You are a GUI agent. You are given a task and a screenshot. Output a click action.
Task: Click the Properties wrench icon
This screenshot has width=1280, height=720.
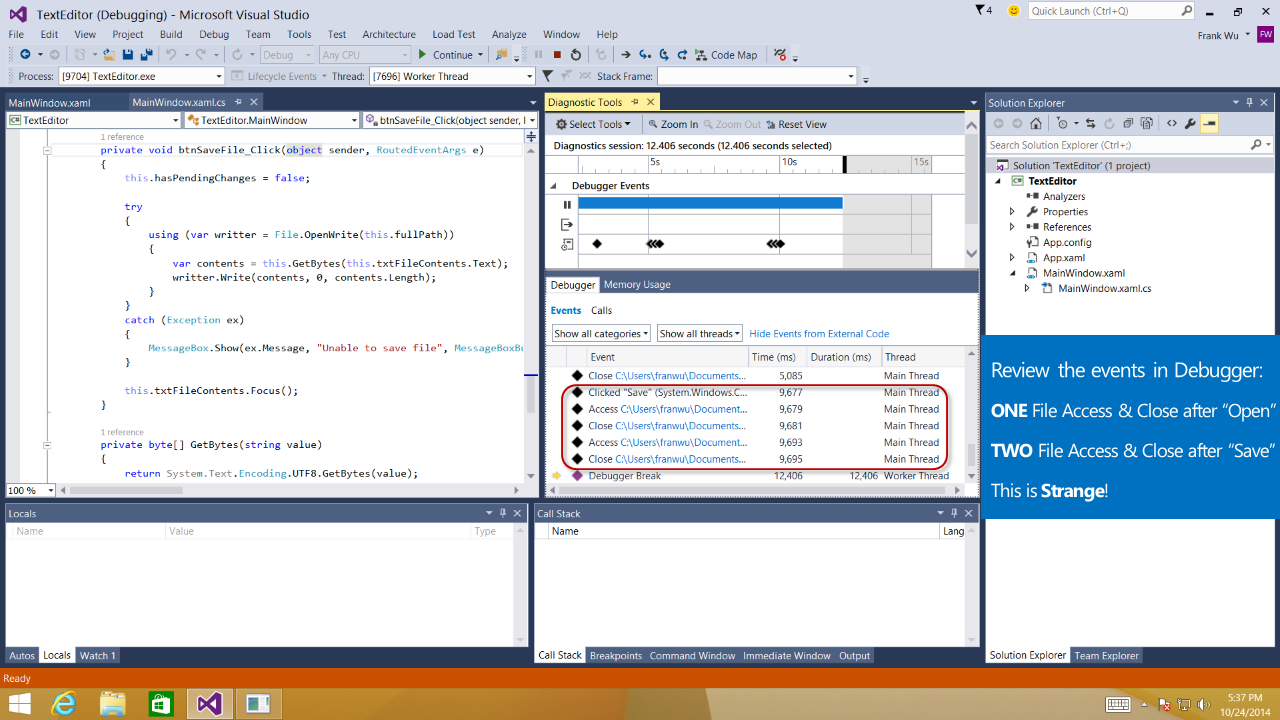click(1190, 124)
